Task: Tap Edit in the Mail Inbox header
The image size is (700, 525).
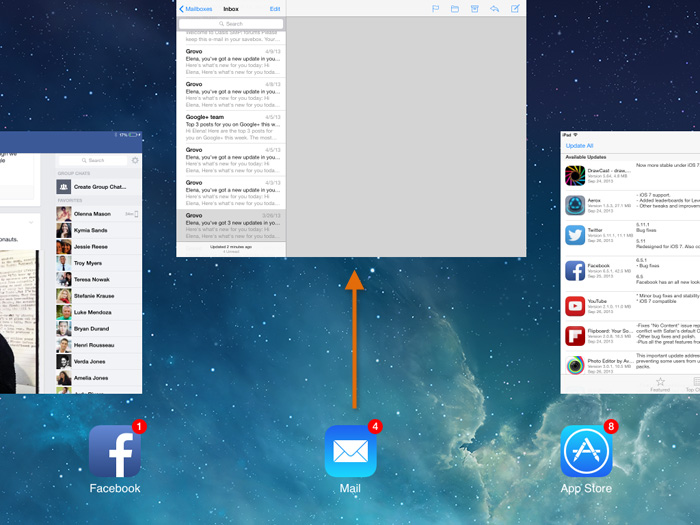Action: click(275, 9)
